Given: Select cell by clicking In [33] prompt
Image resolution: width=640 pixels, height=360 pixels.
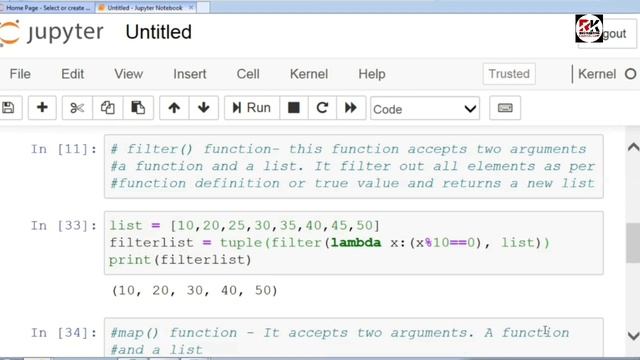Looking at the screenshot, I should (x=64, y=226).
